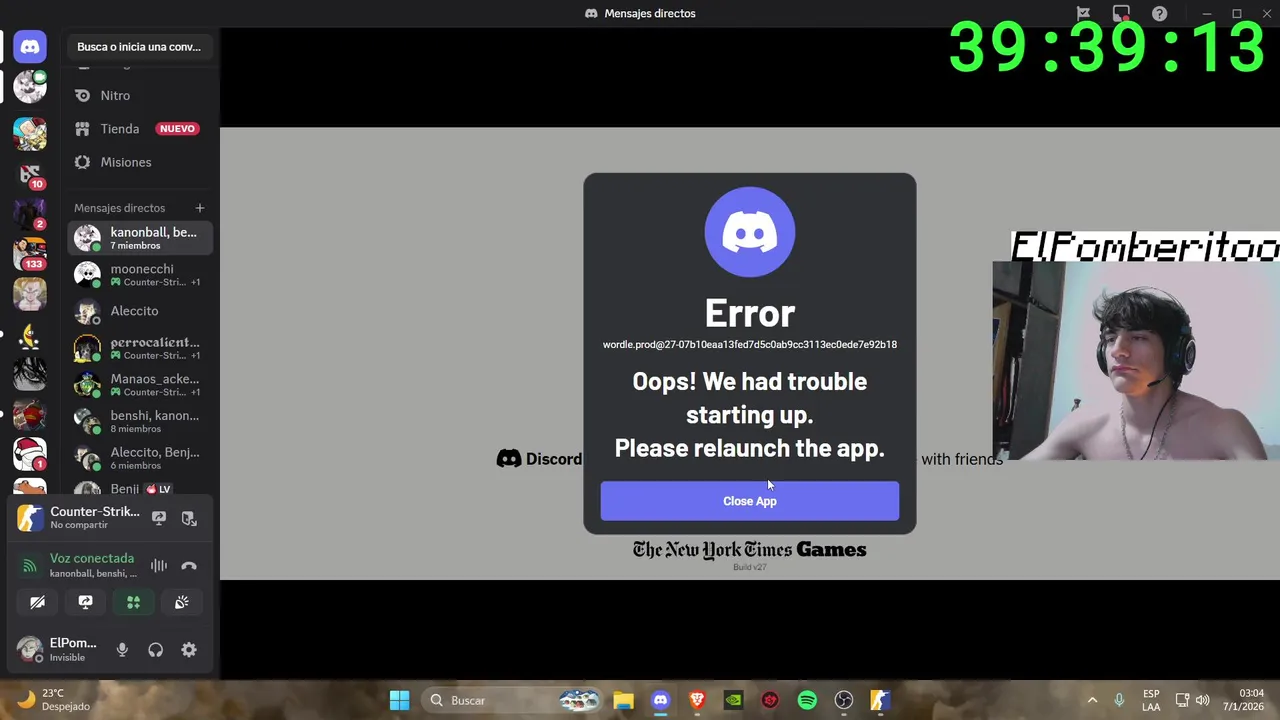Image resolution: width=1280 pixels, height=720 pixels.
Task: Create new direct message with plus icon
Action: tap(200, 208)
